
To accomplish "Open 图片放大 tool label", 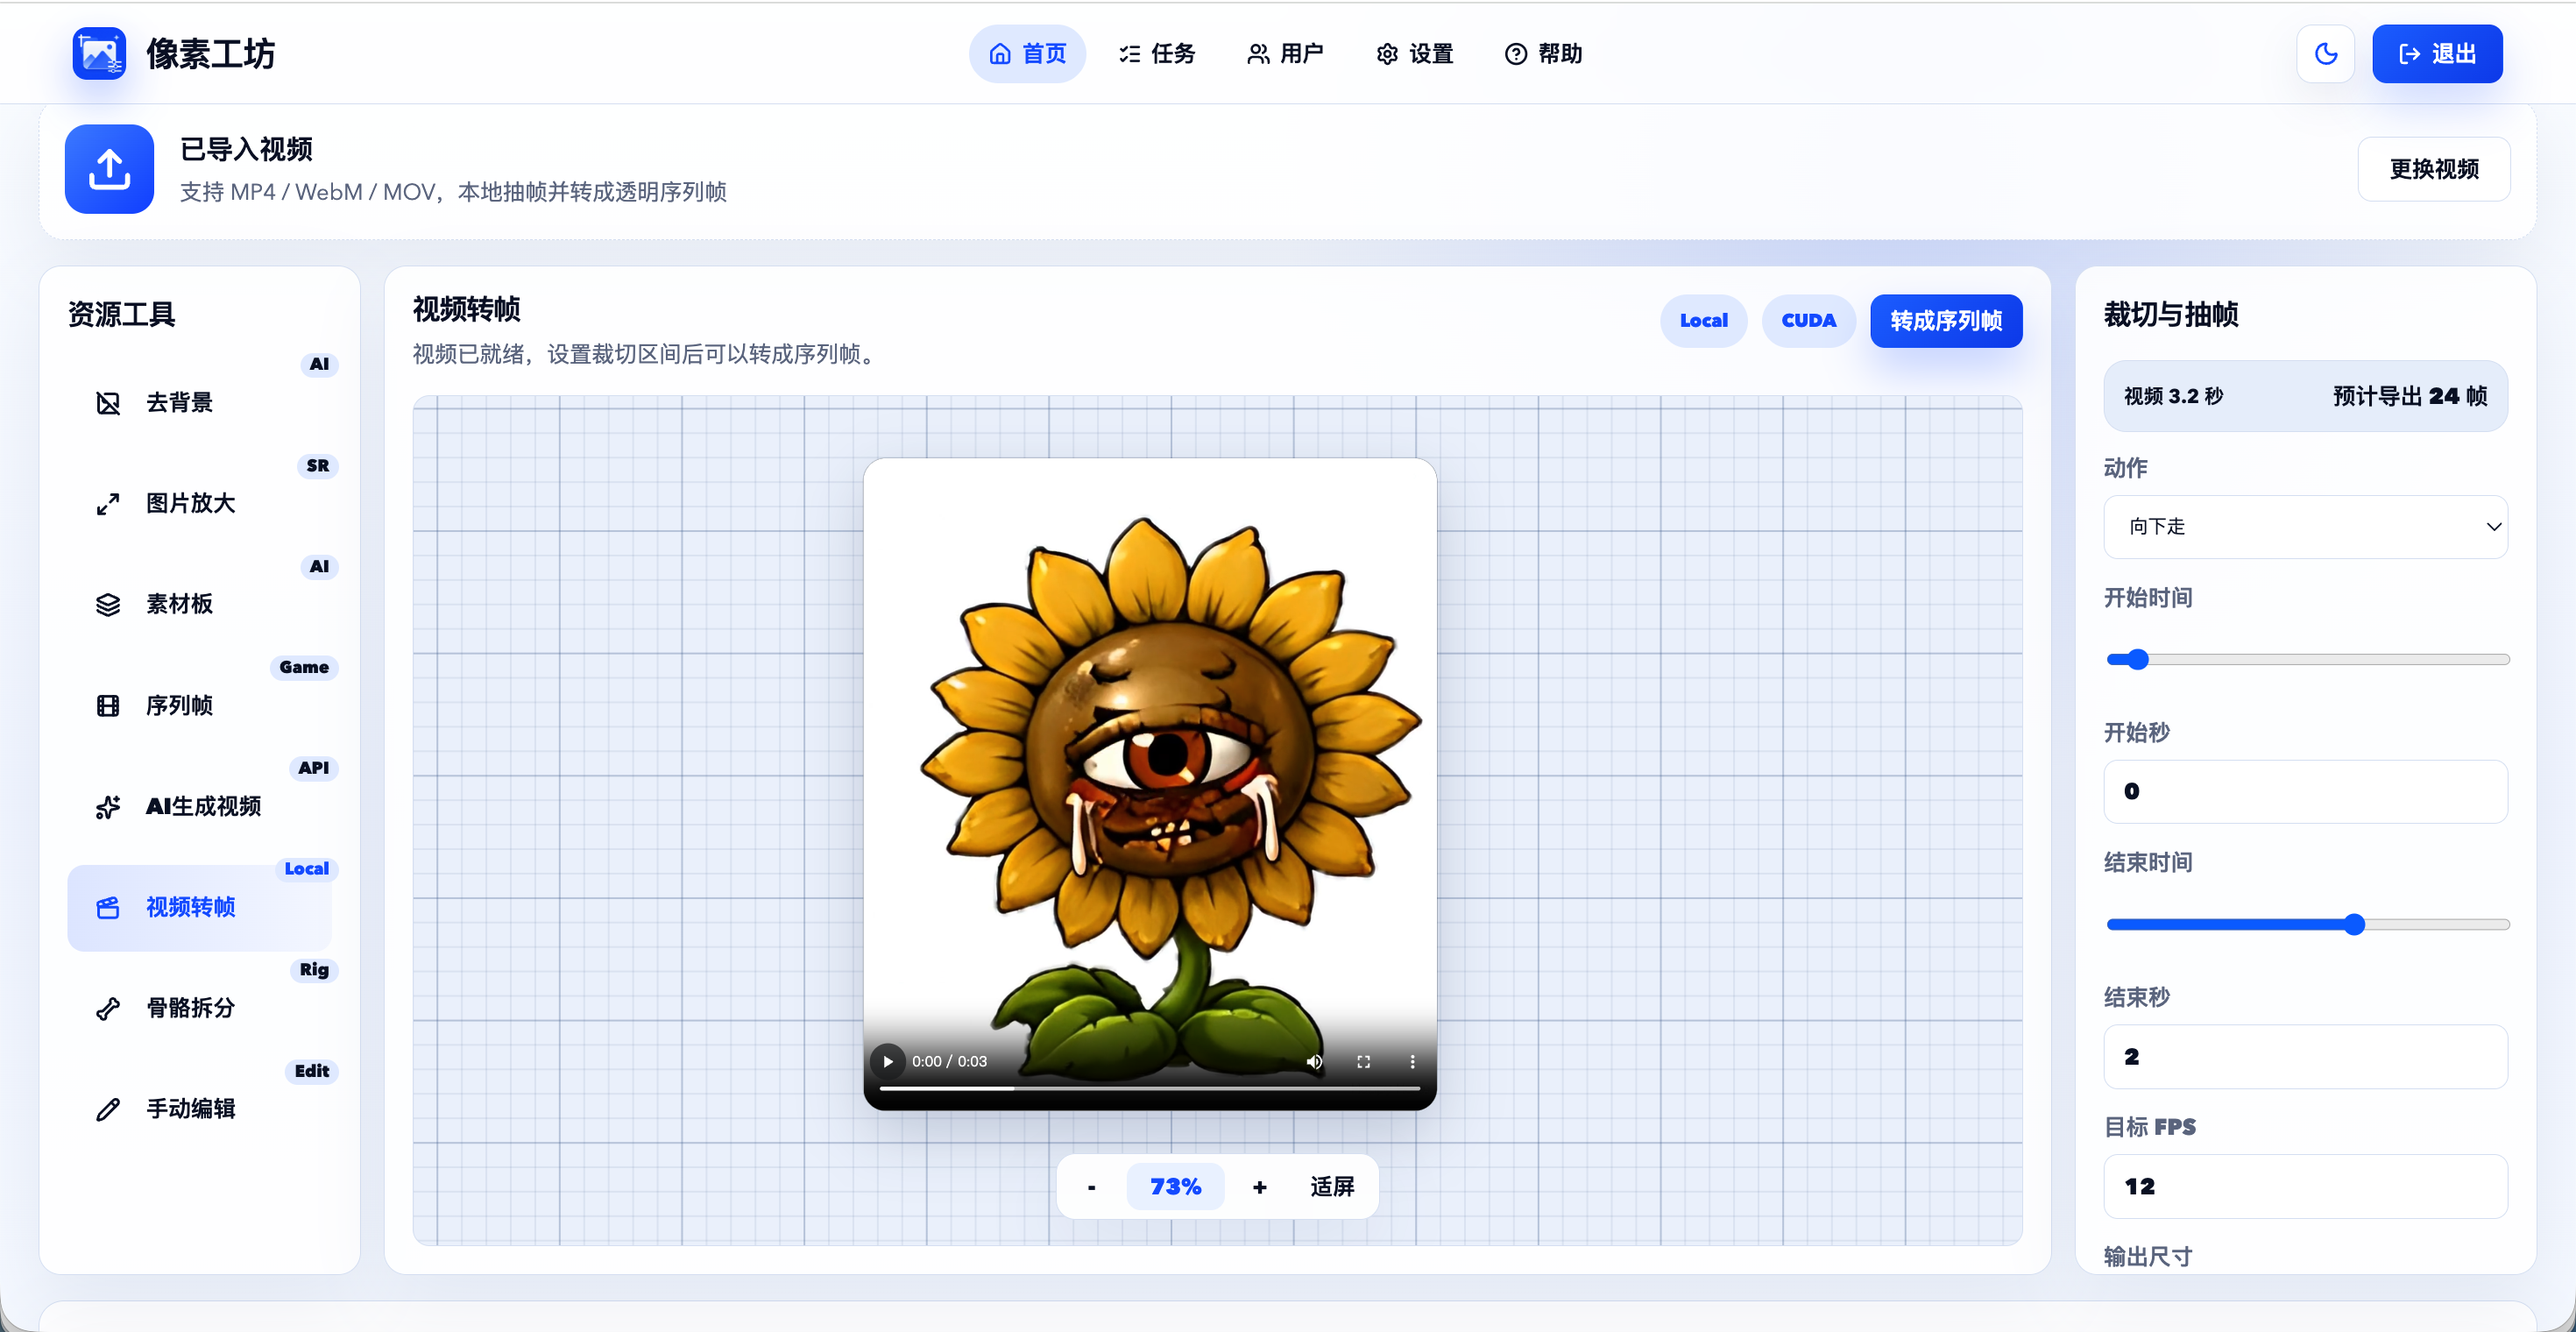I will click(x=190, y=503).
